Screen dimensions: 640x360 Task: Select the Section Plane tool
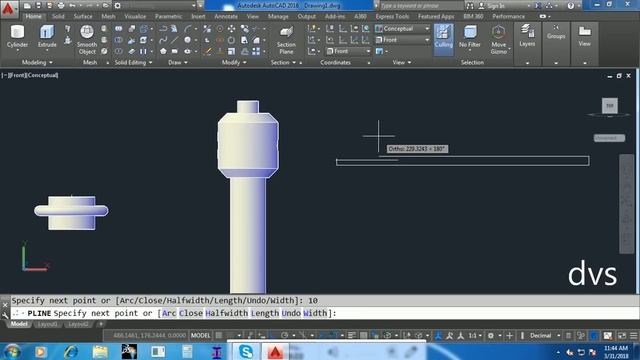tap(286, 40)
